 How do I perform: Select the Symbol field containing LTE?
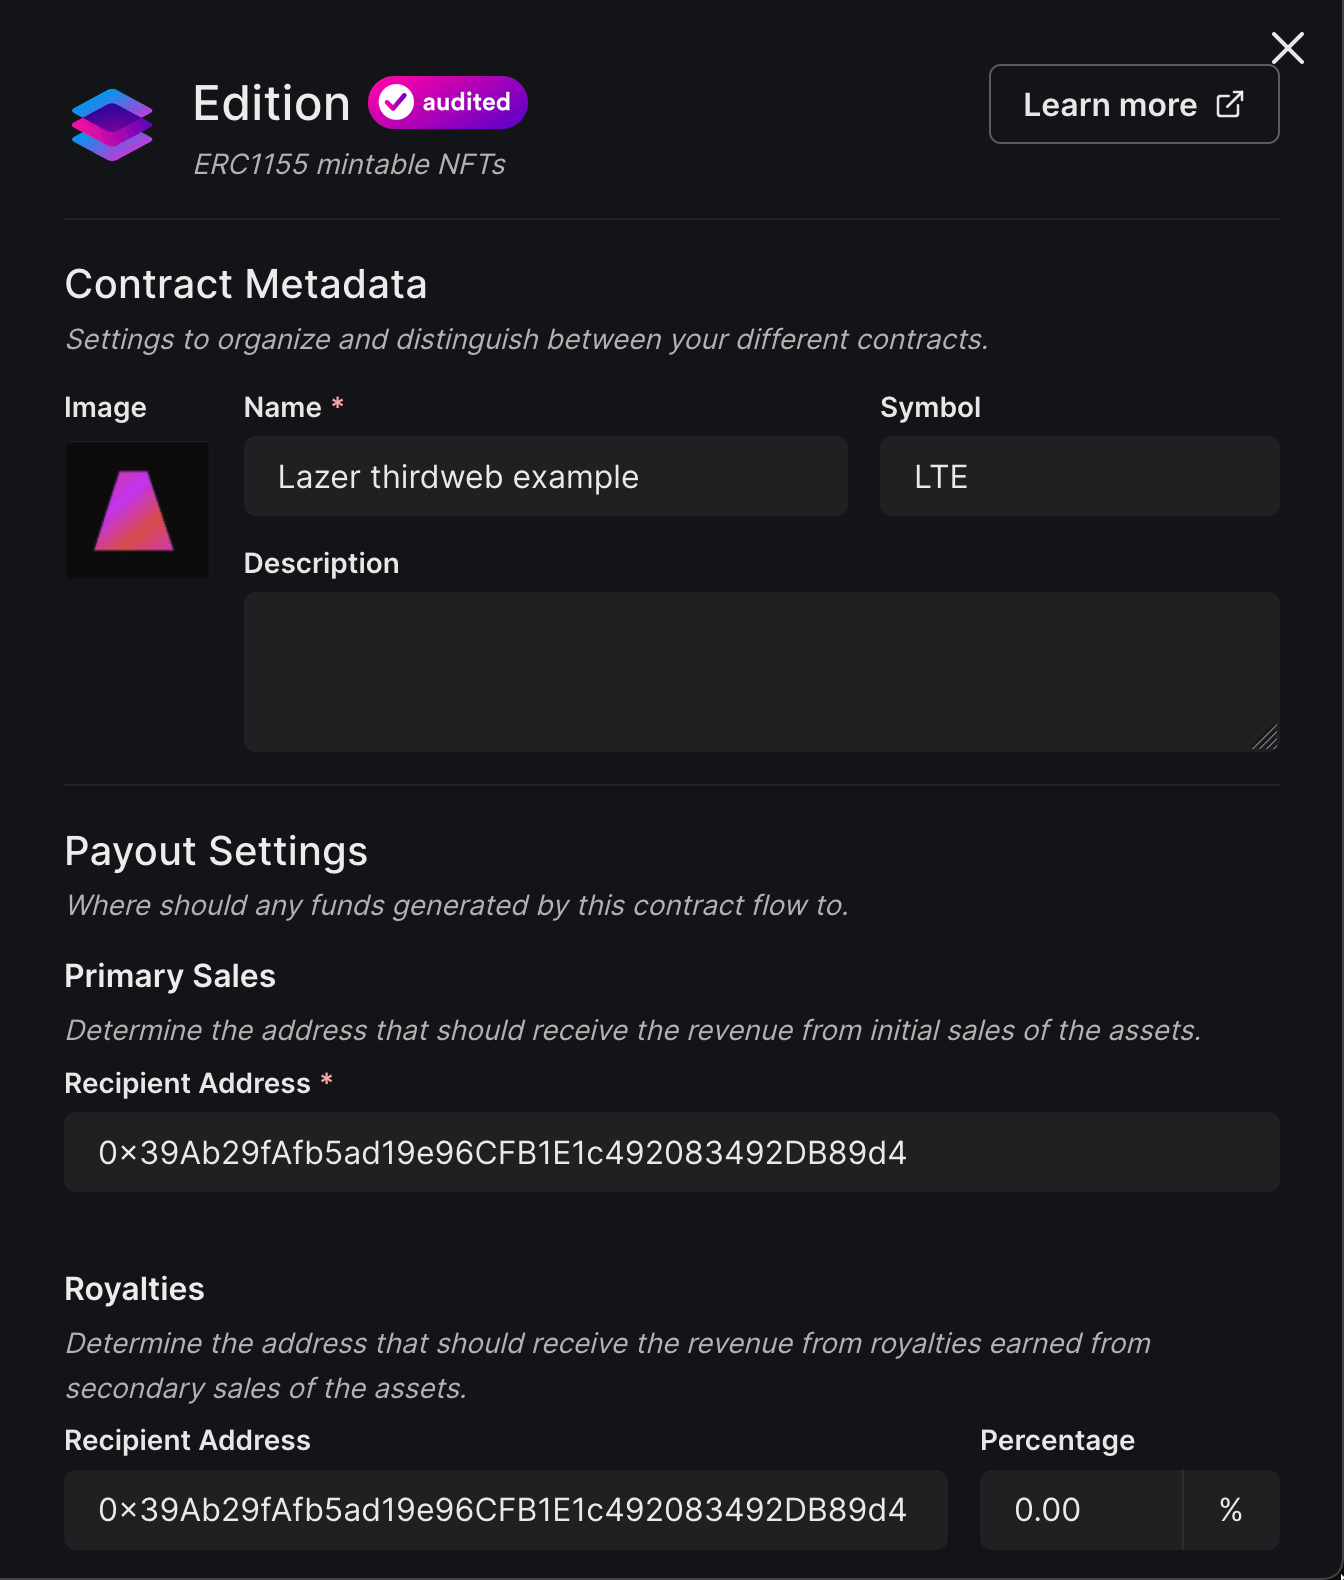point(1078,476)
